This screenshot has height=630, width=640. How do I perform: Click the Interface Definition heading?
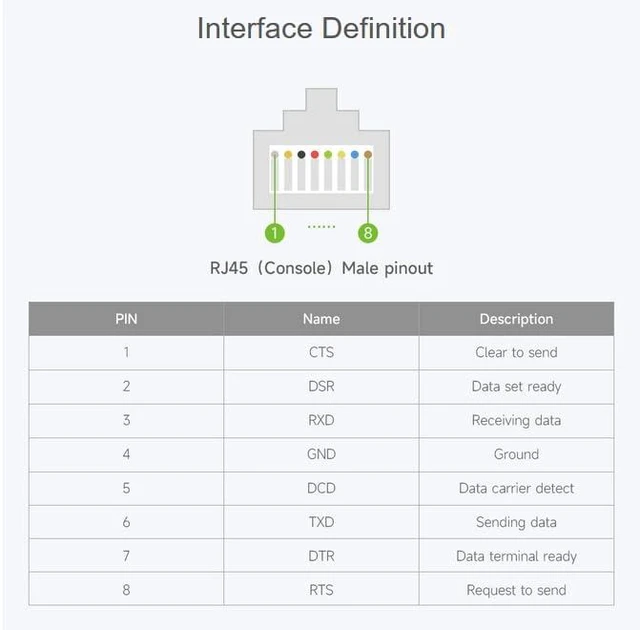click(321, 28)
